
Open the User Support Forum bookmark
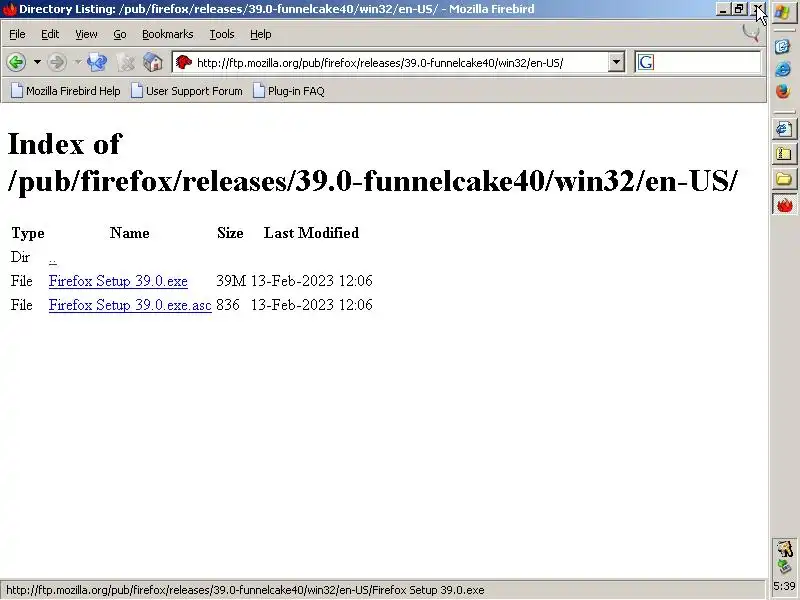click(187, 91)
